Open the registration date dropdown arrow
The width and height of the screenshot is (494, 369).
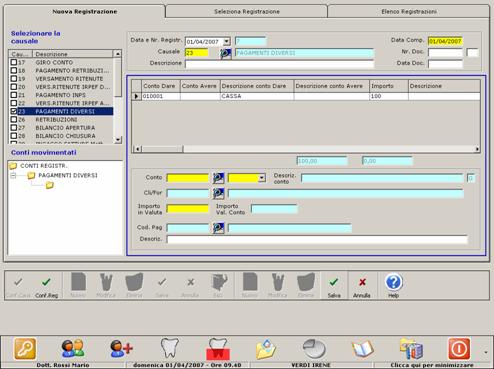(x=226, y=42)
